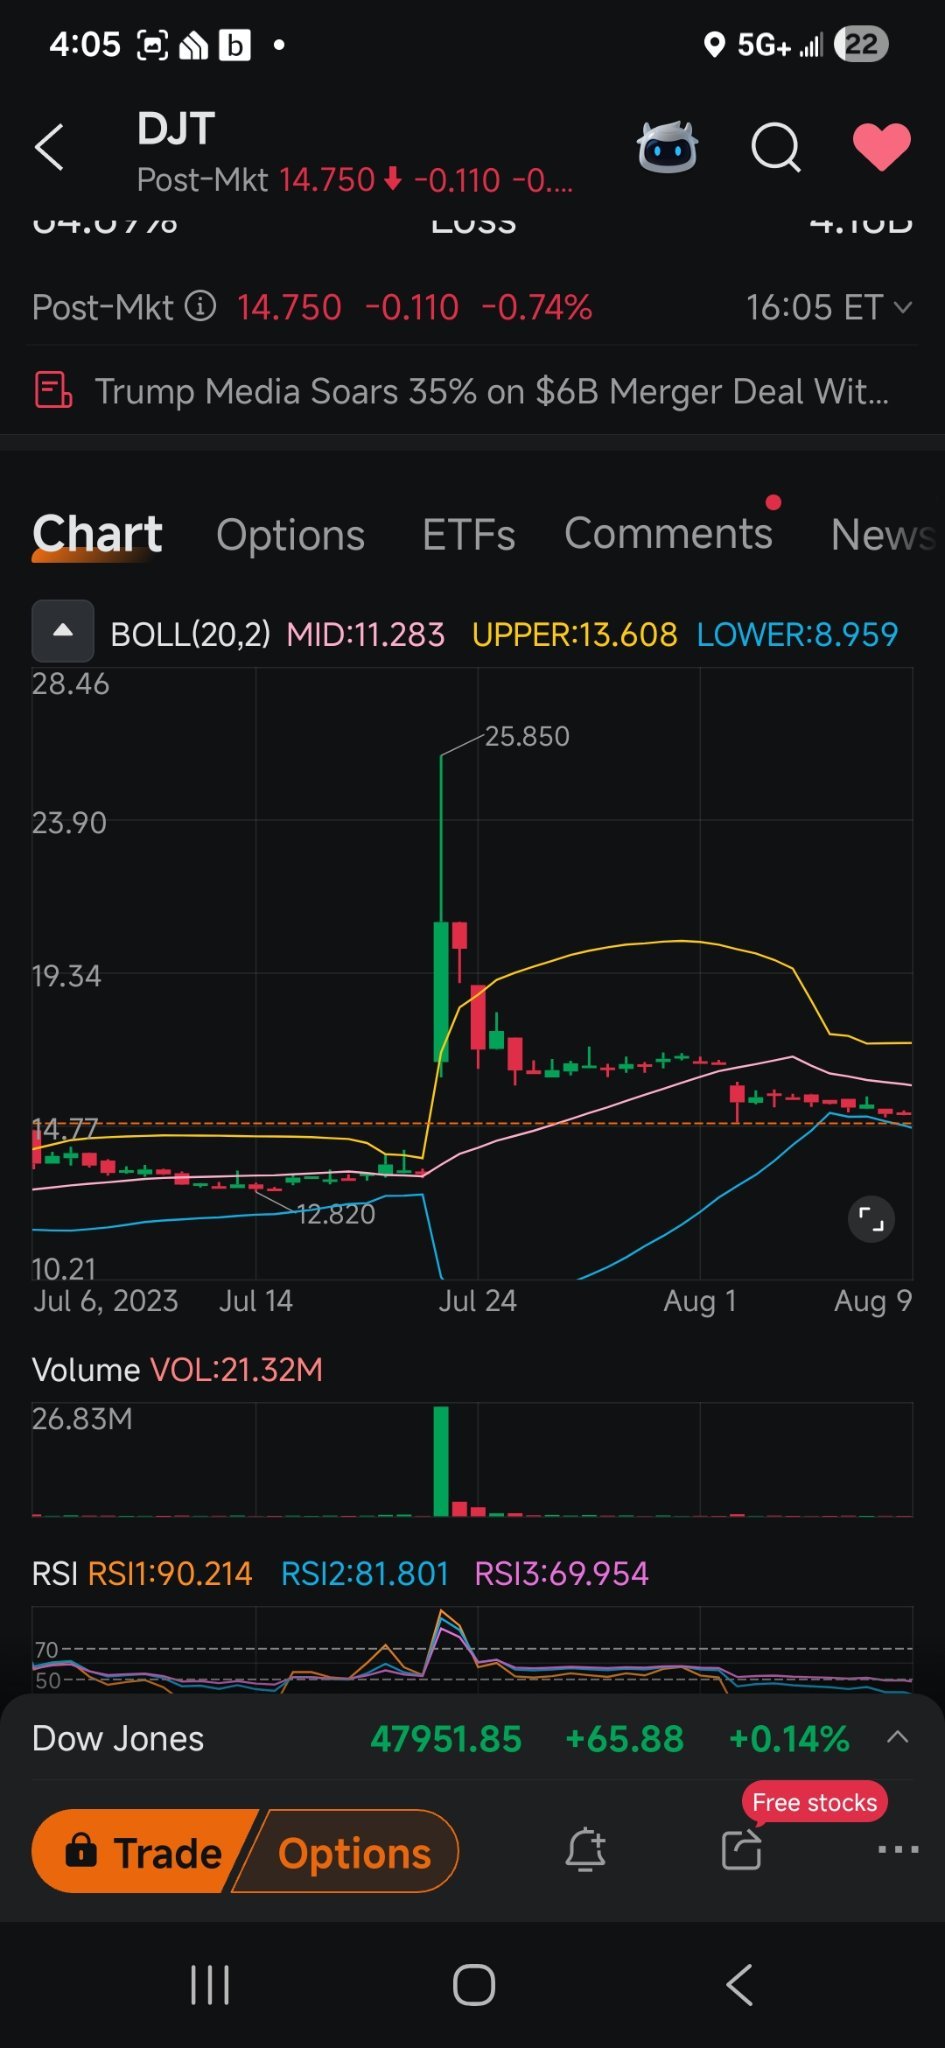Toggle the red heart watchlist favorite
Viewport: 945px width, 2048px height.
[x=881, y=147]
